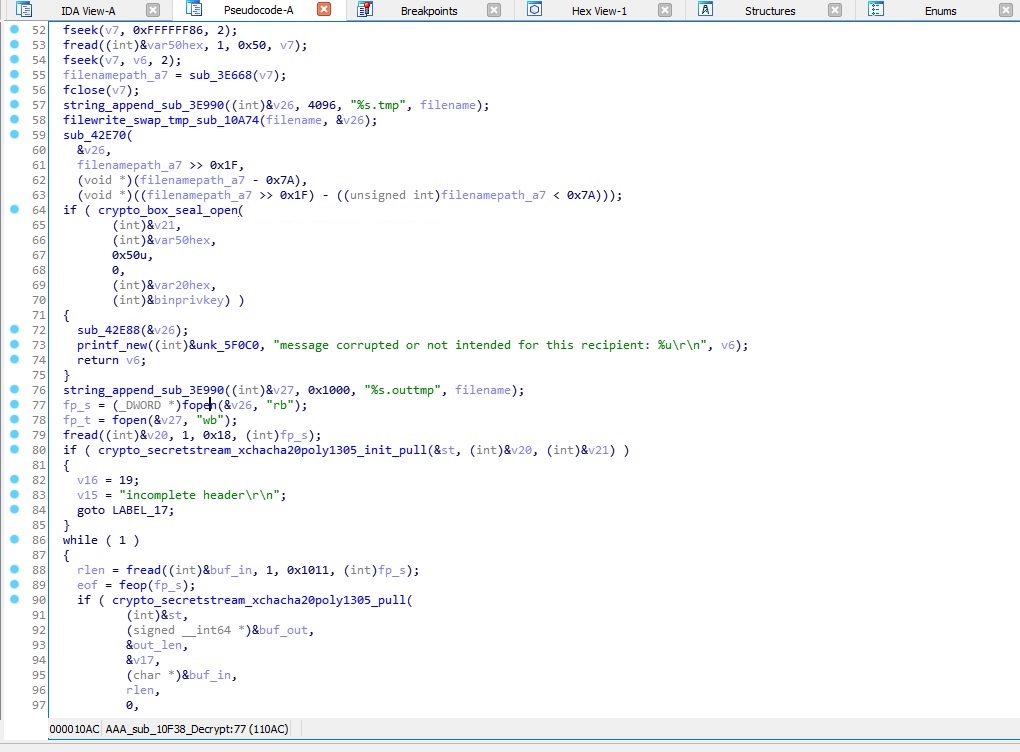Screen dimensions: 1020x752
Task: Click the Breakpoints tab icon
Action: click(366, 10)
